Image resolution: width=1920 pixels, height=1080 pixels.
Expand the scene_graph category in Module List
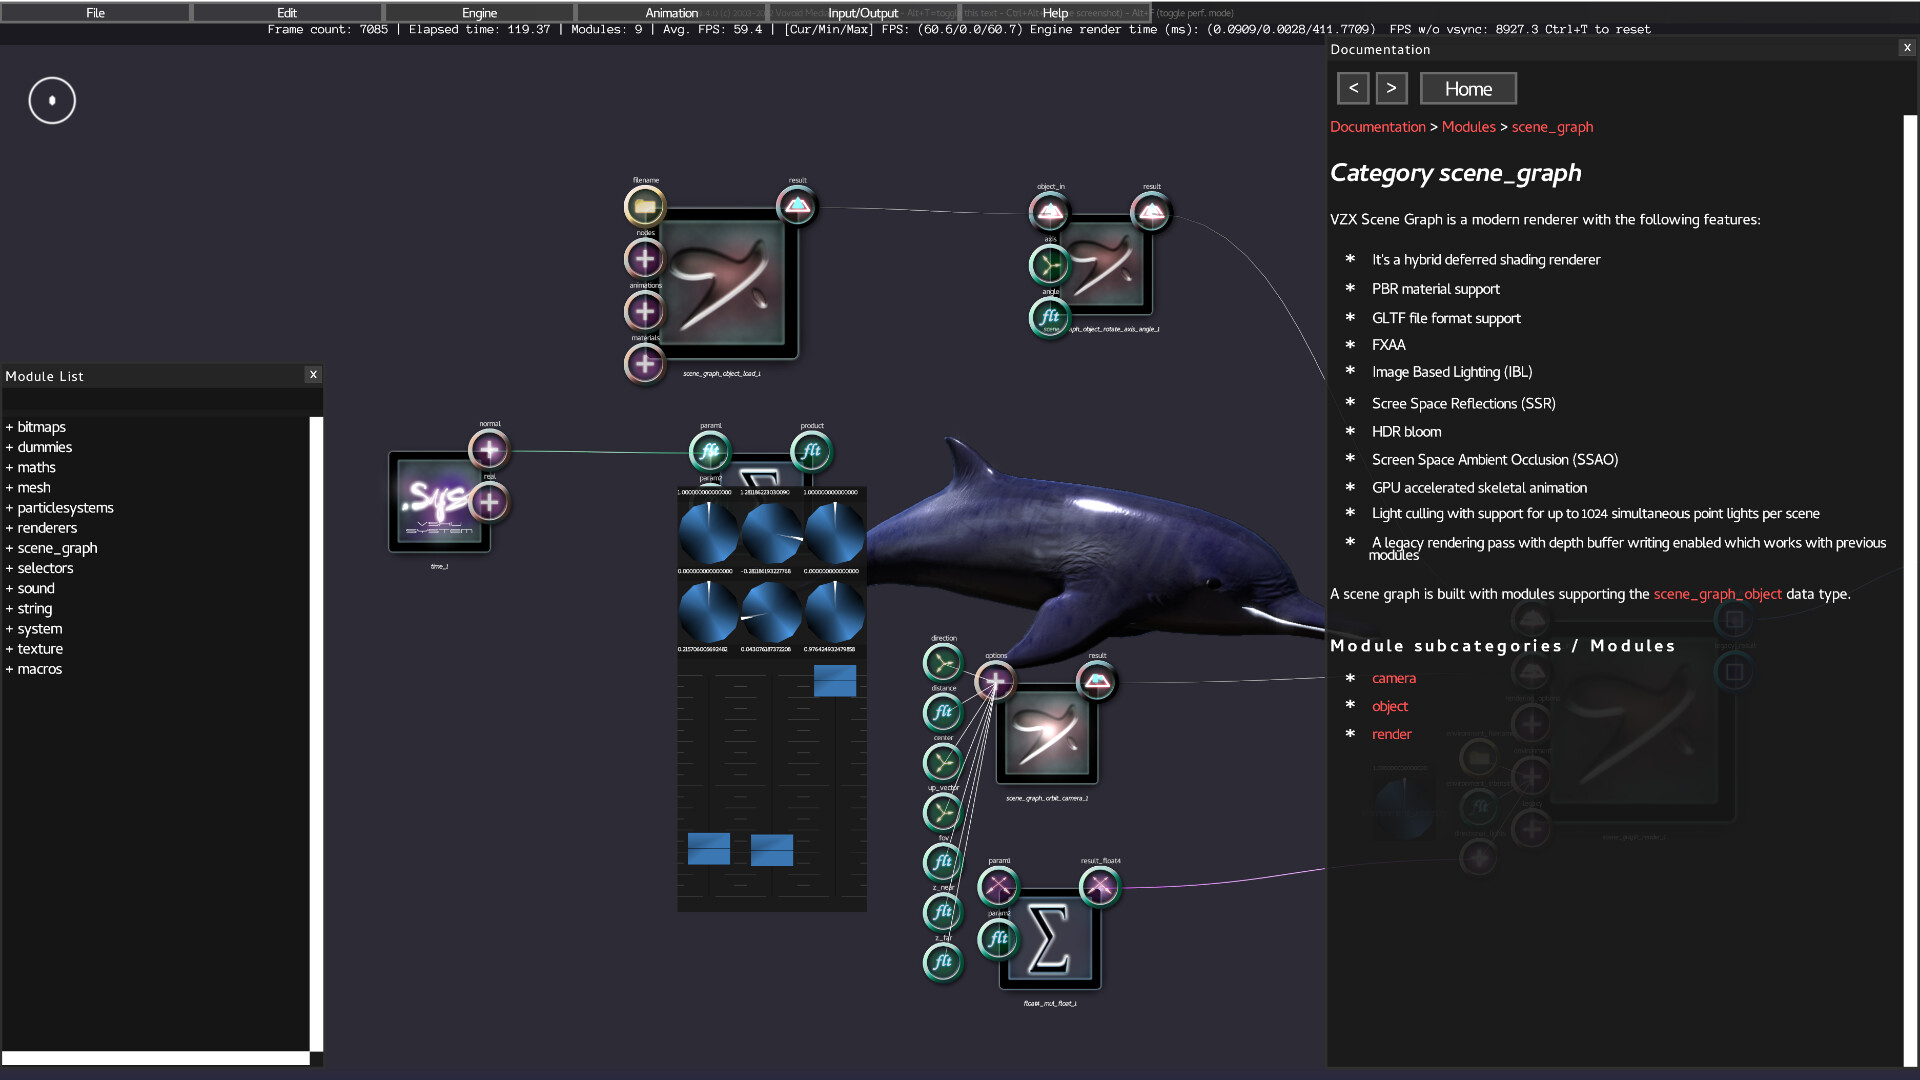pyautogui.click(x=57, y=547)
